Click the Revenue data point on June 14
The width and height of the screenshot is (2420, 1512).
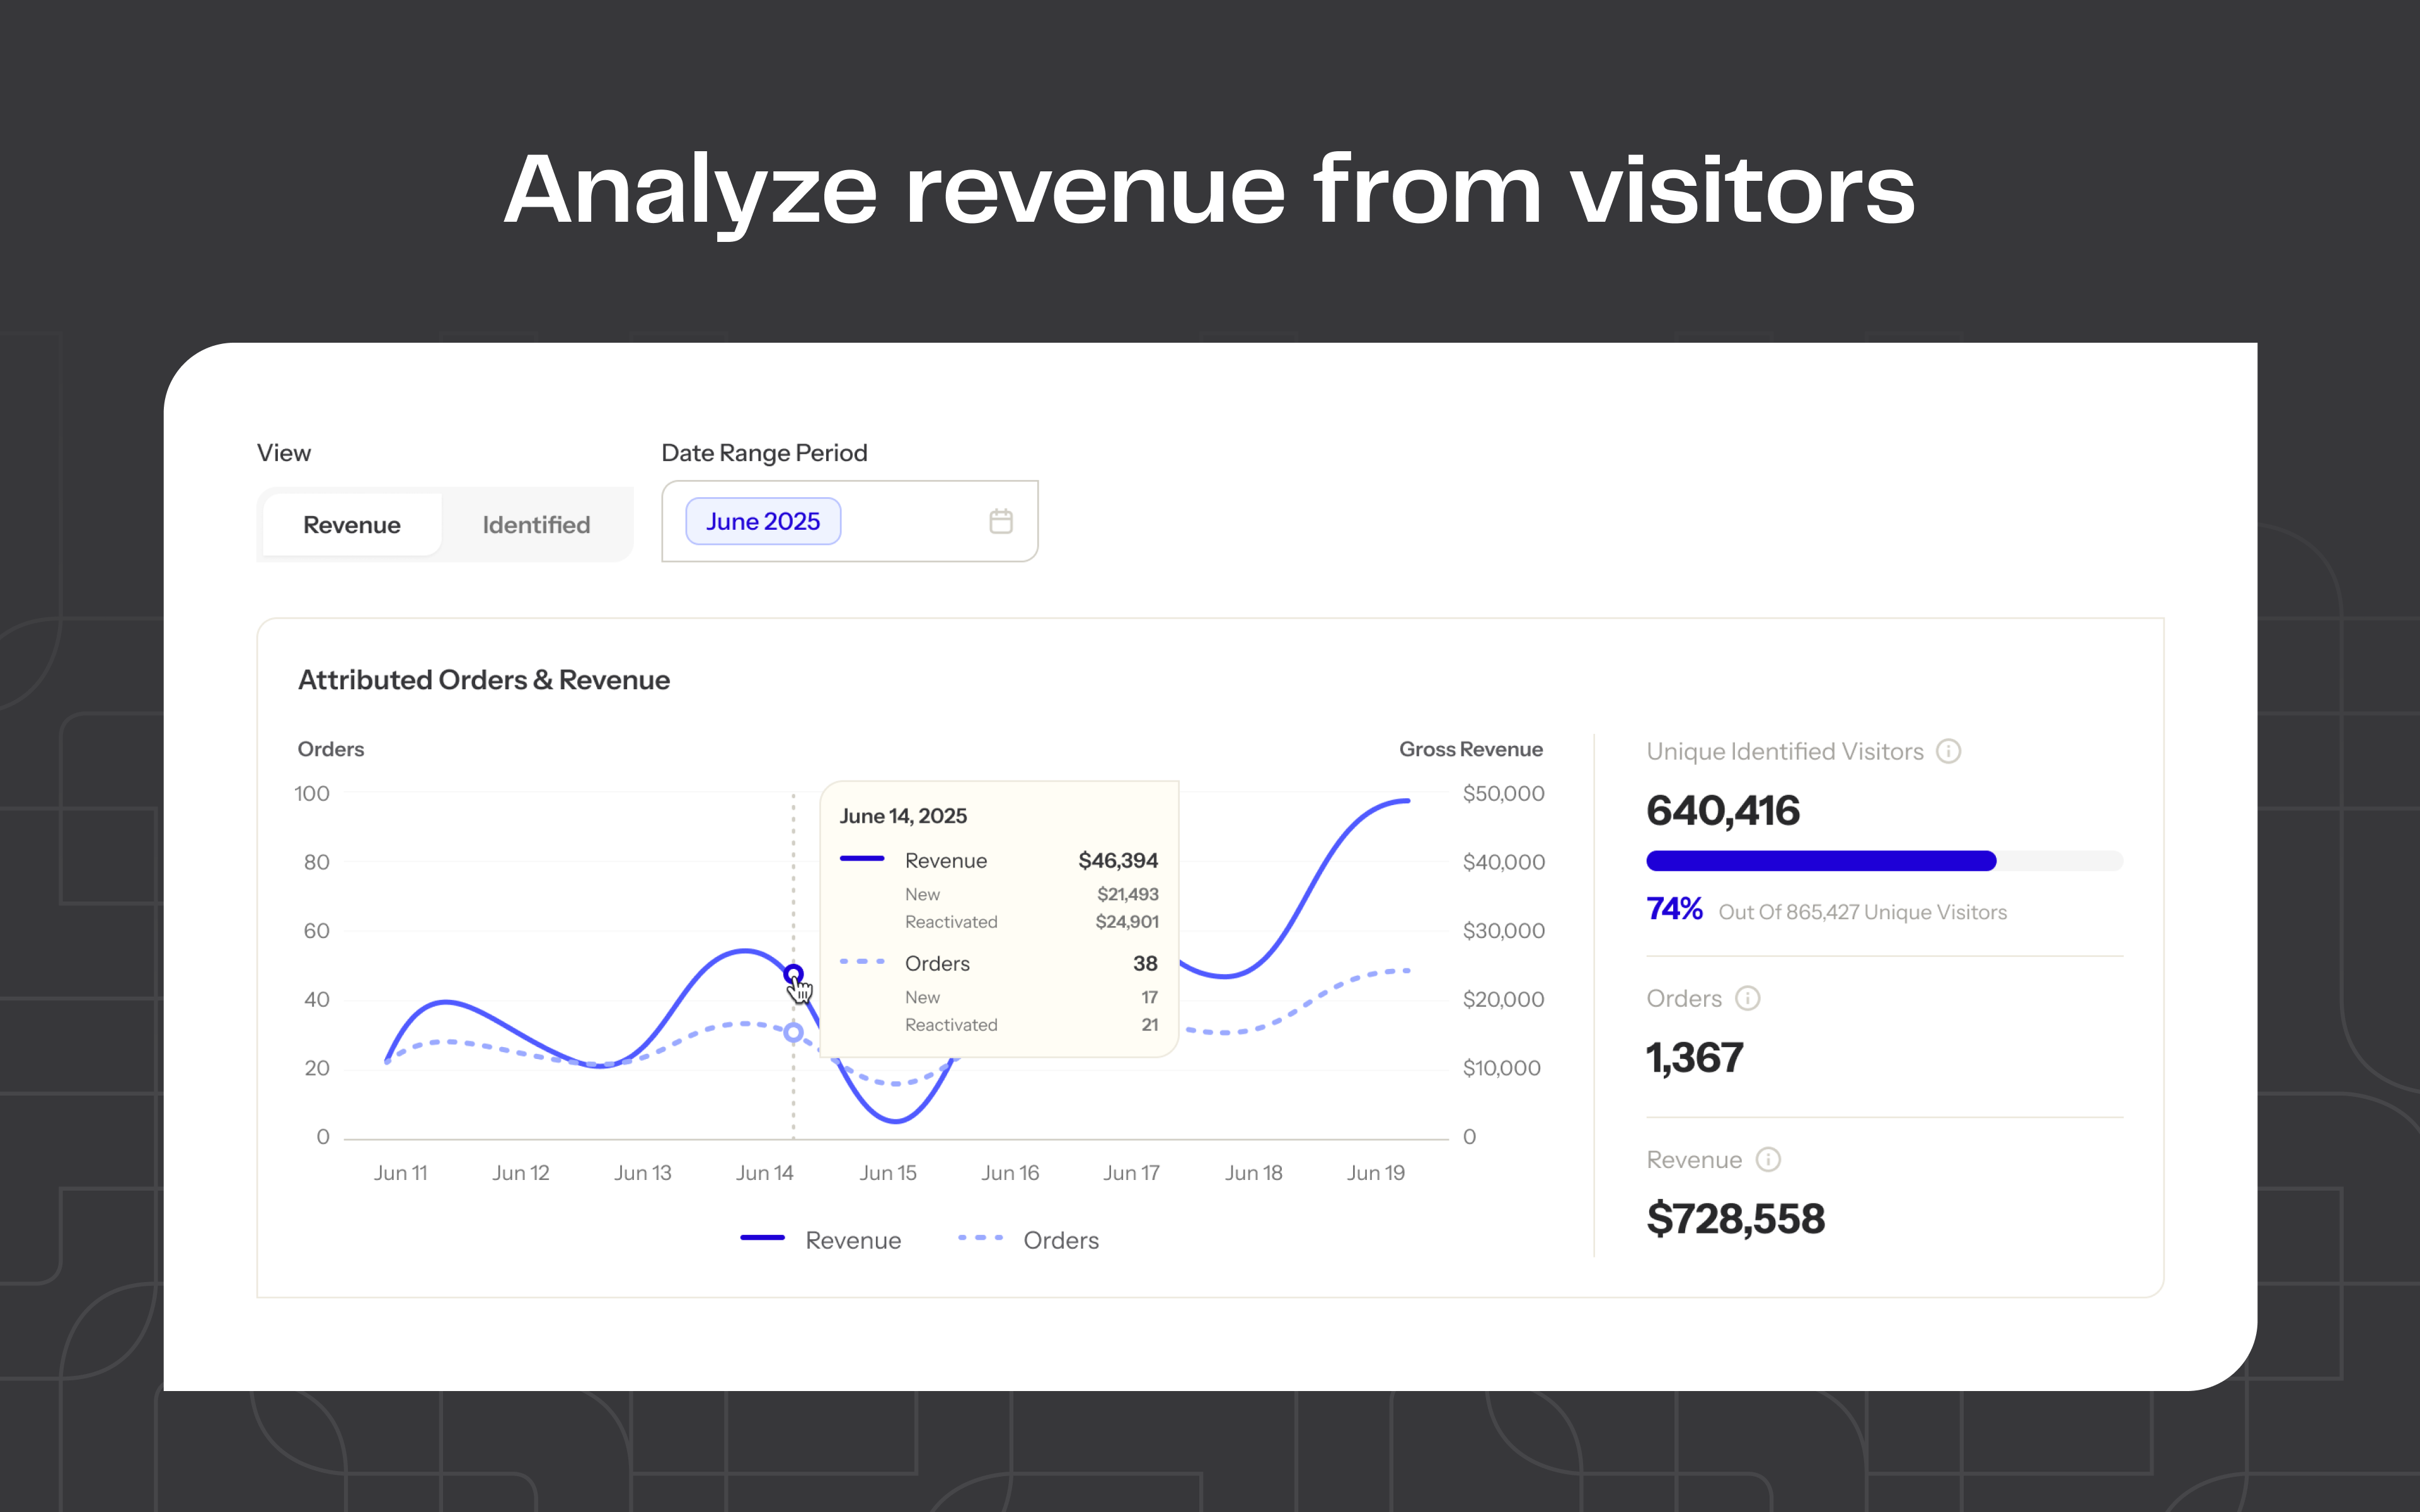click(x=793, y=973)
